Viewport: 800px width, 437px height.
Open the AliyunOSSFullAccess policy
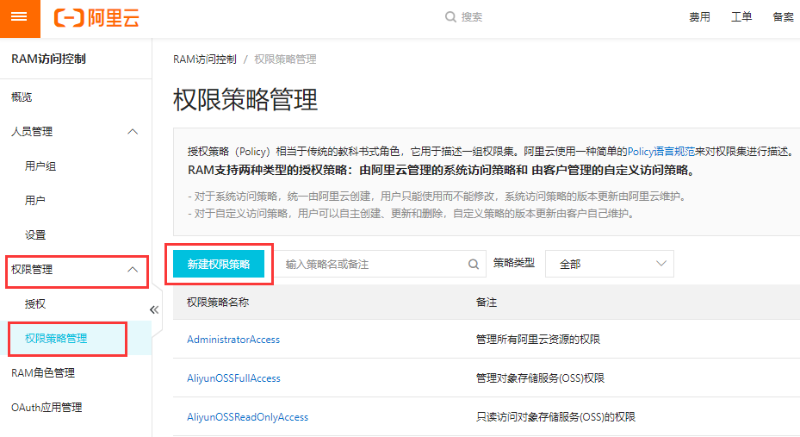coord(234,378)
